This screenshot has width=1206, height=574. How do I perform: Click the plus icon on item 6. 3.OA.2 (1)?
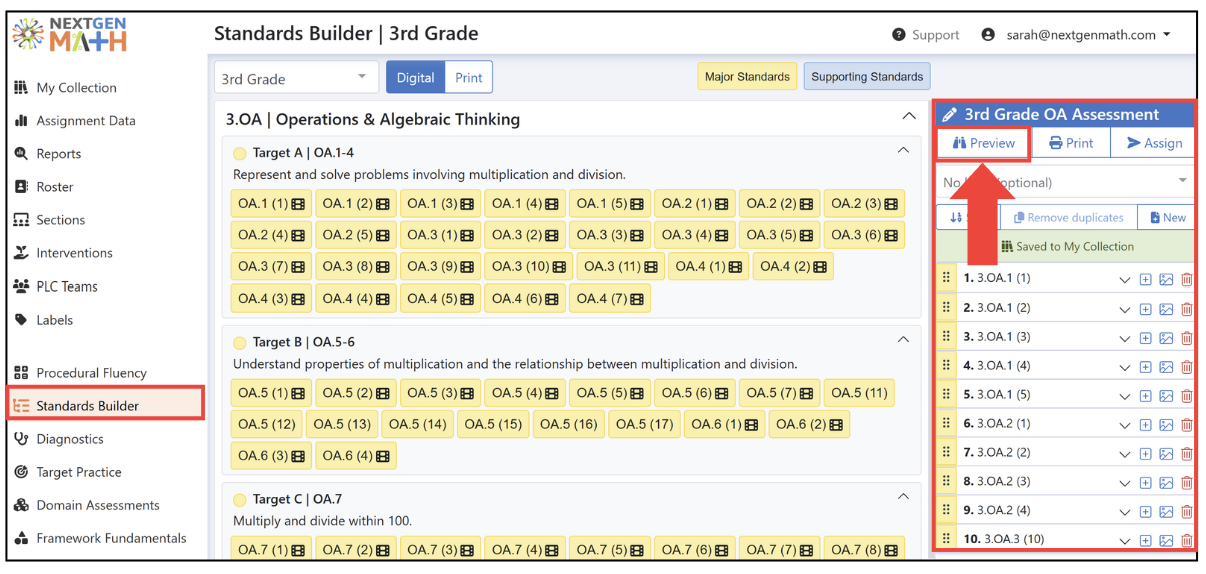[1146, 425]
